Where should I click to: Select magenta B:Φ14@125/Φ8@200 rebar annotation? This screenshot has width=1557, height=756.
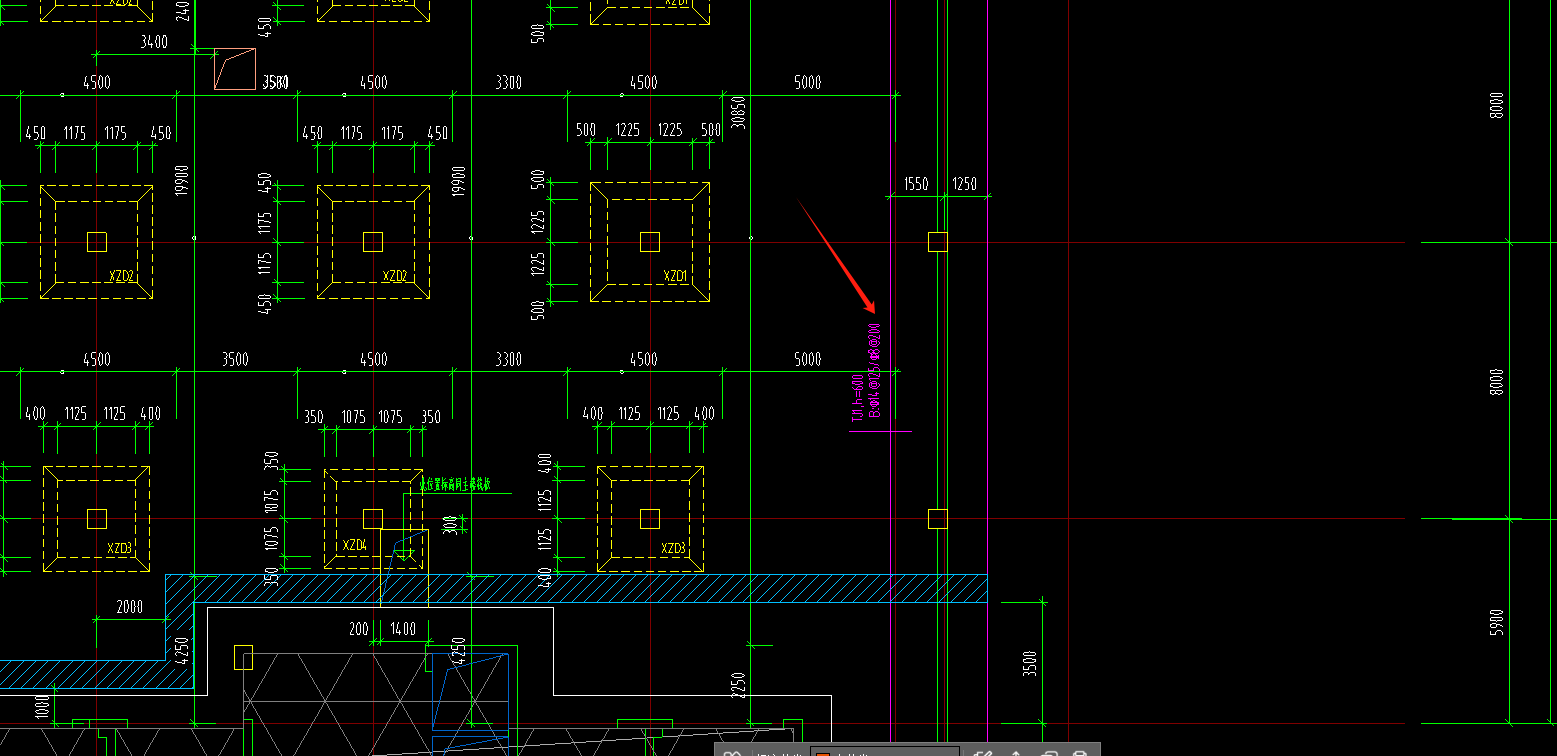point(875,369)
